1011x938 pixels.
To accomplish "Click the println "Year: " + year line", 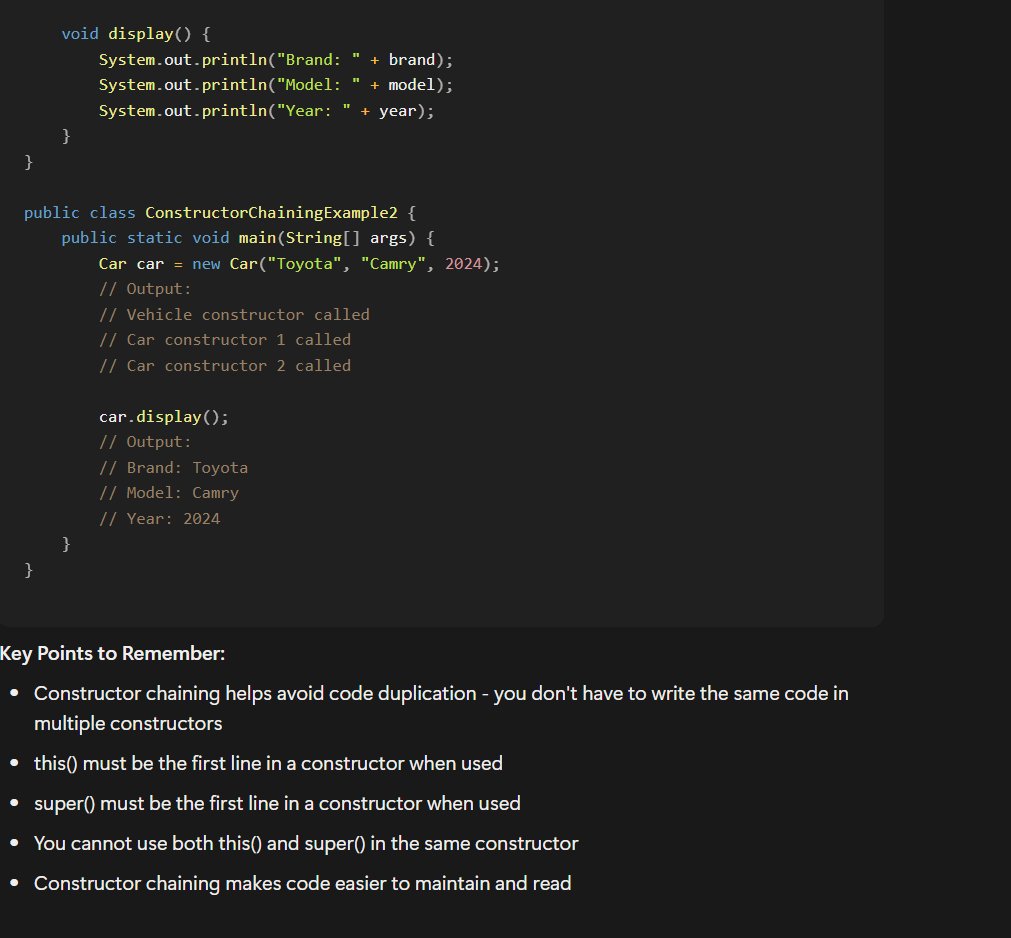I will click(x=266, y=110).
